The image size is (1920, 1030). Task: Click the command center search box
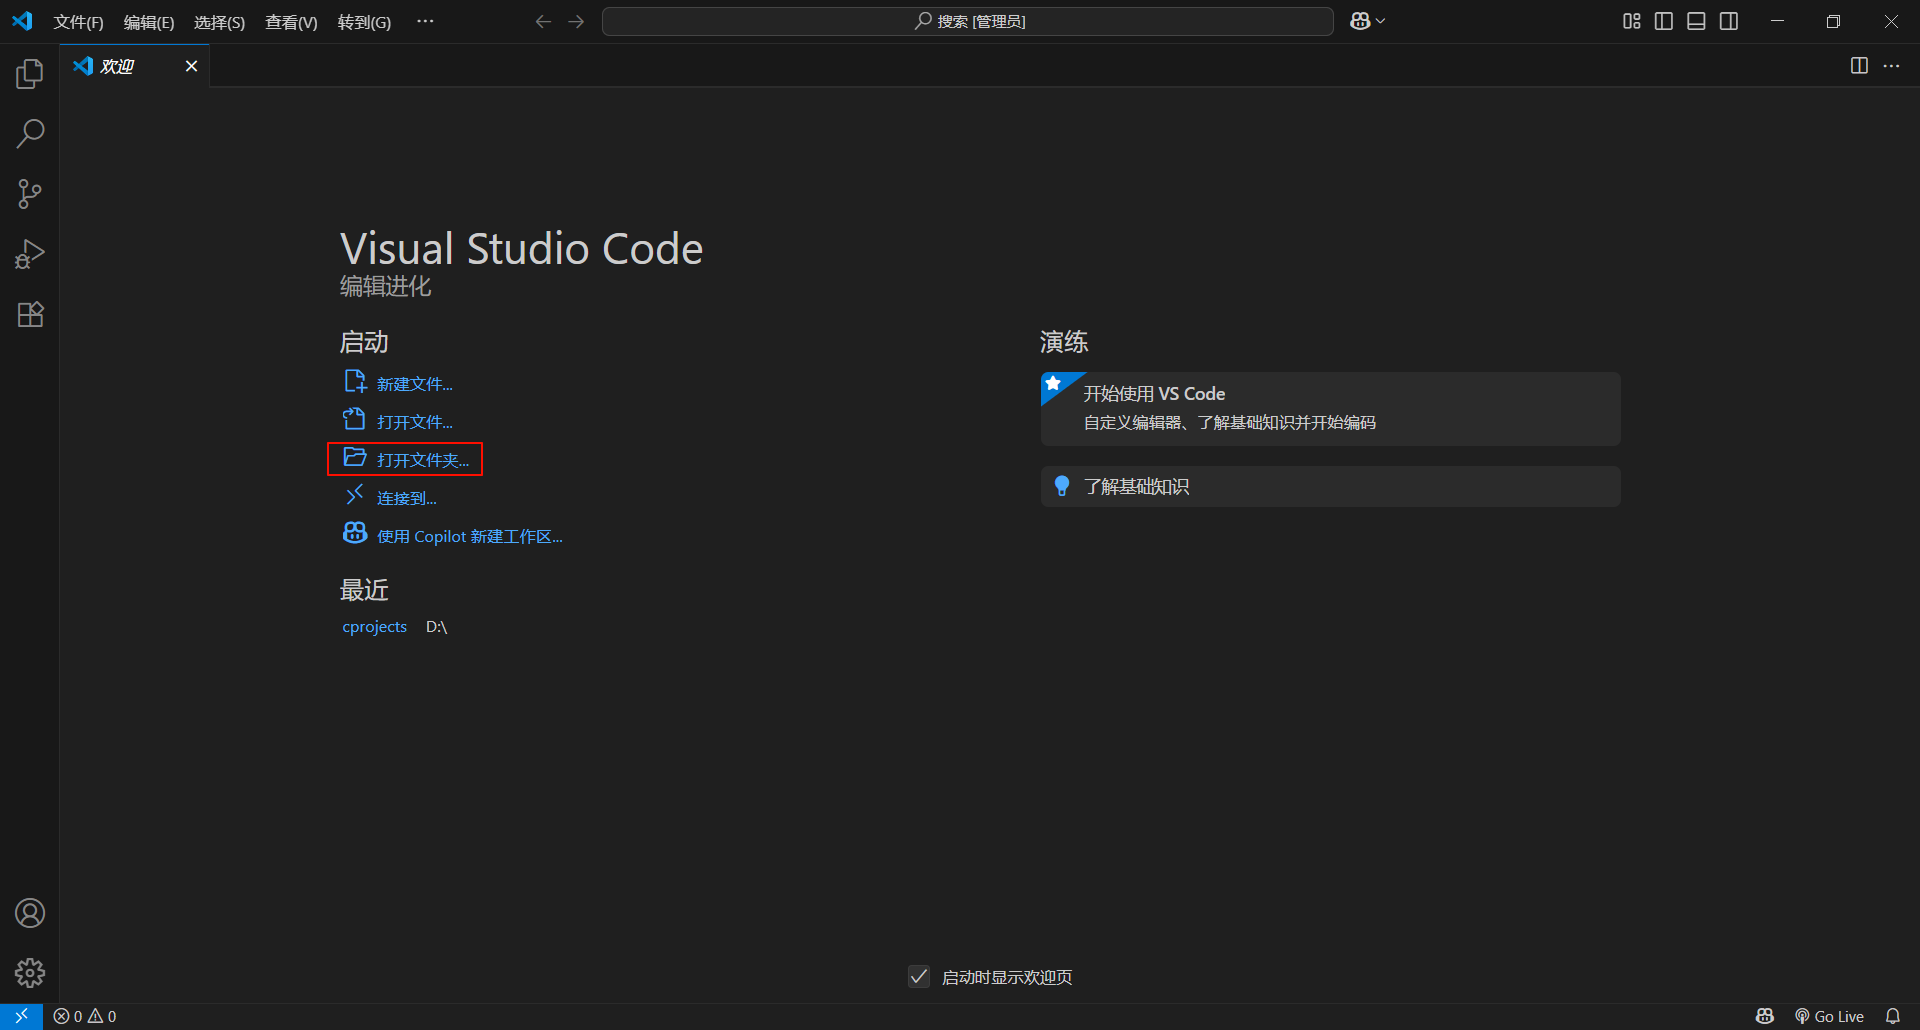tap(967, 21)
